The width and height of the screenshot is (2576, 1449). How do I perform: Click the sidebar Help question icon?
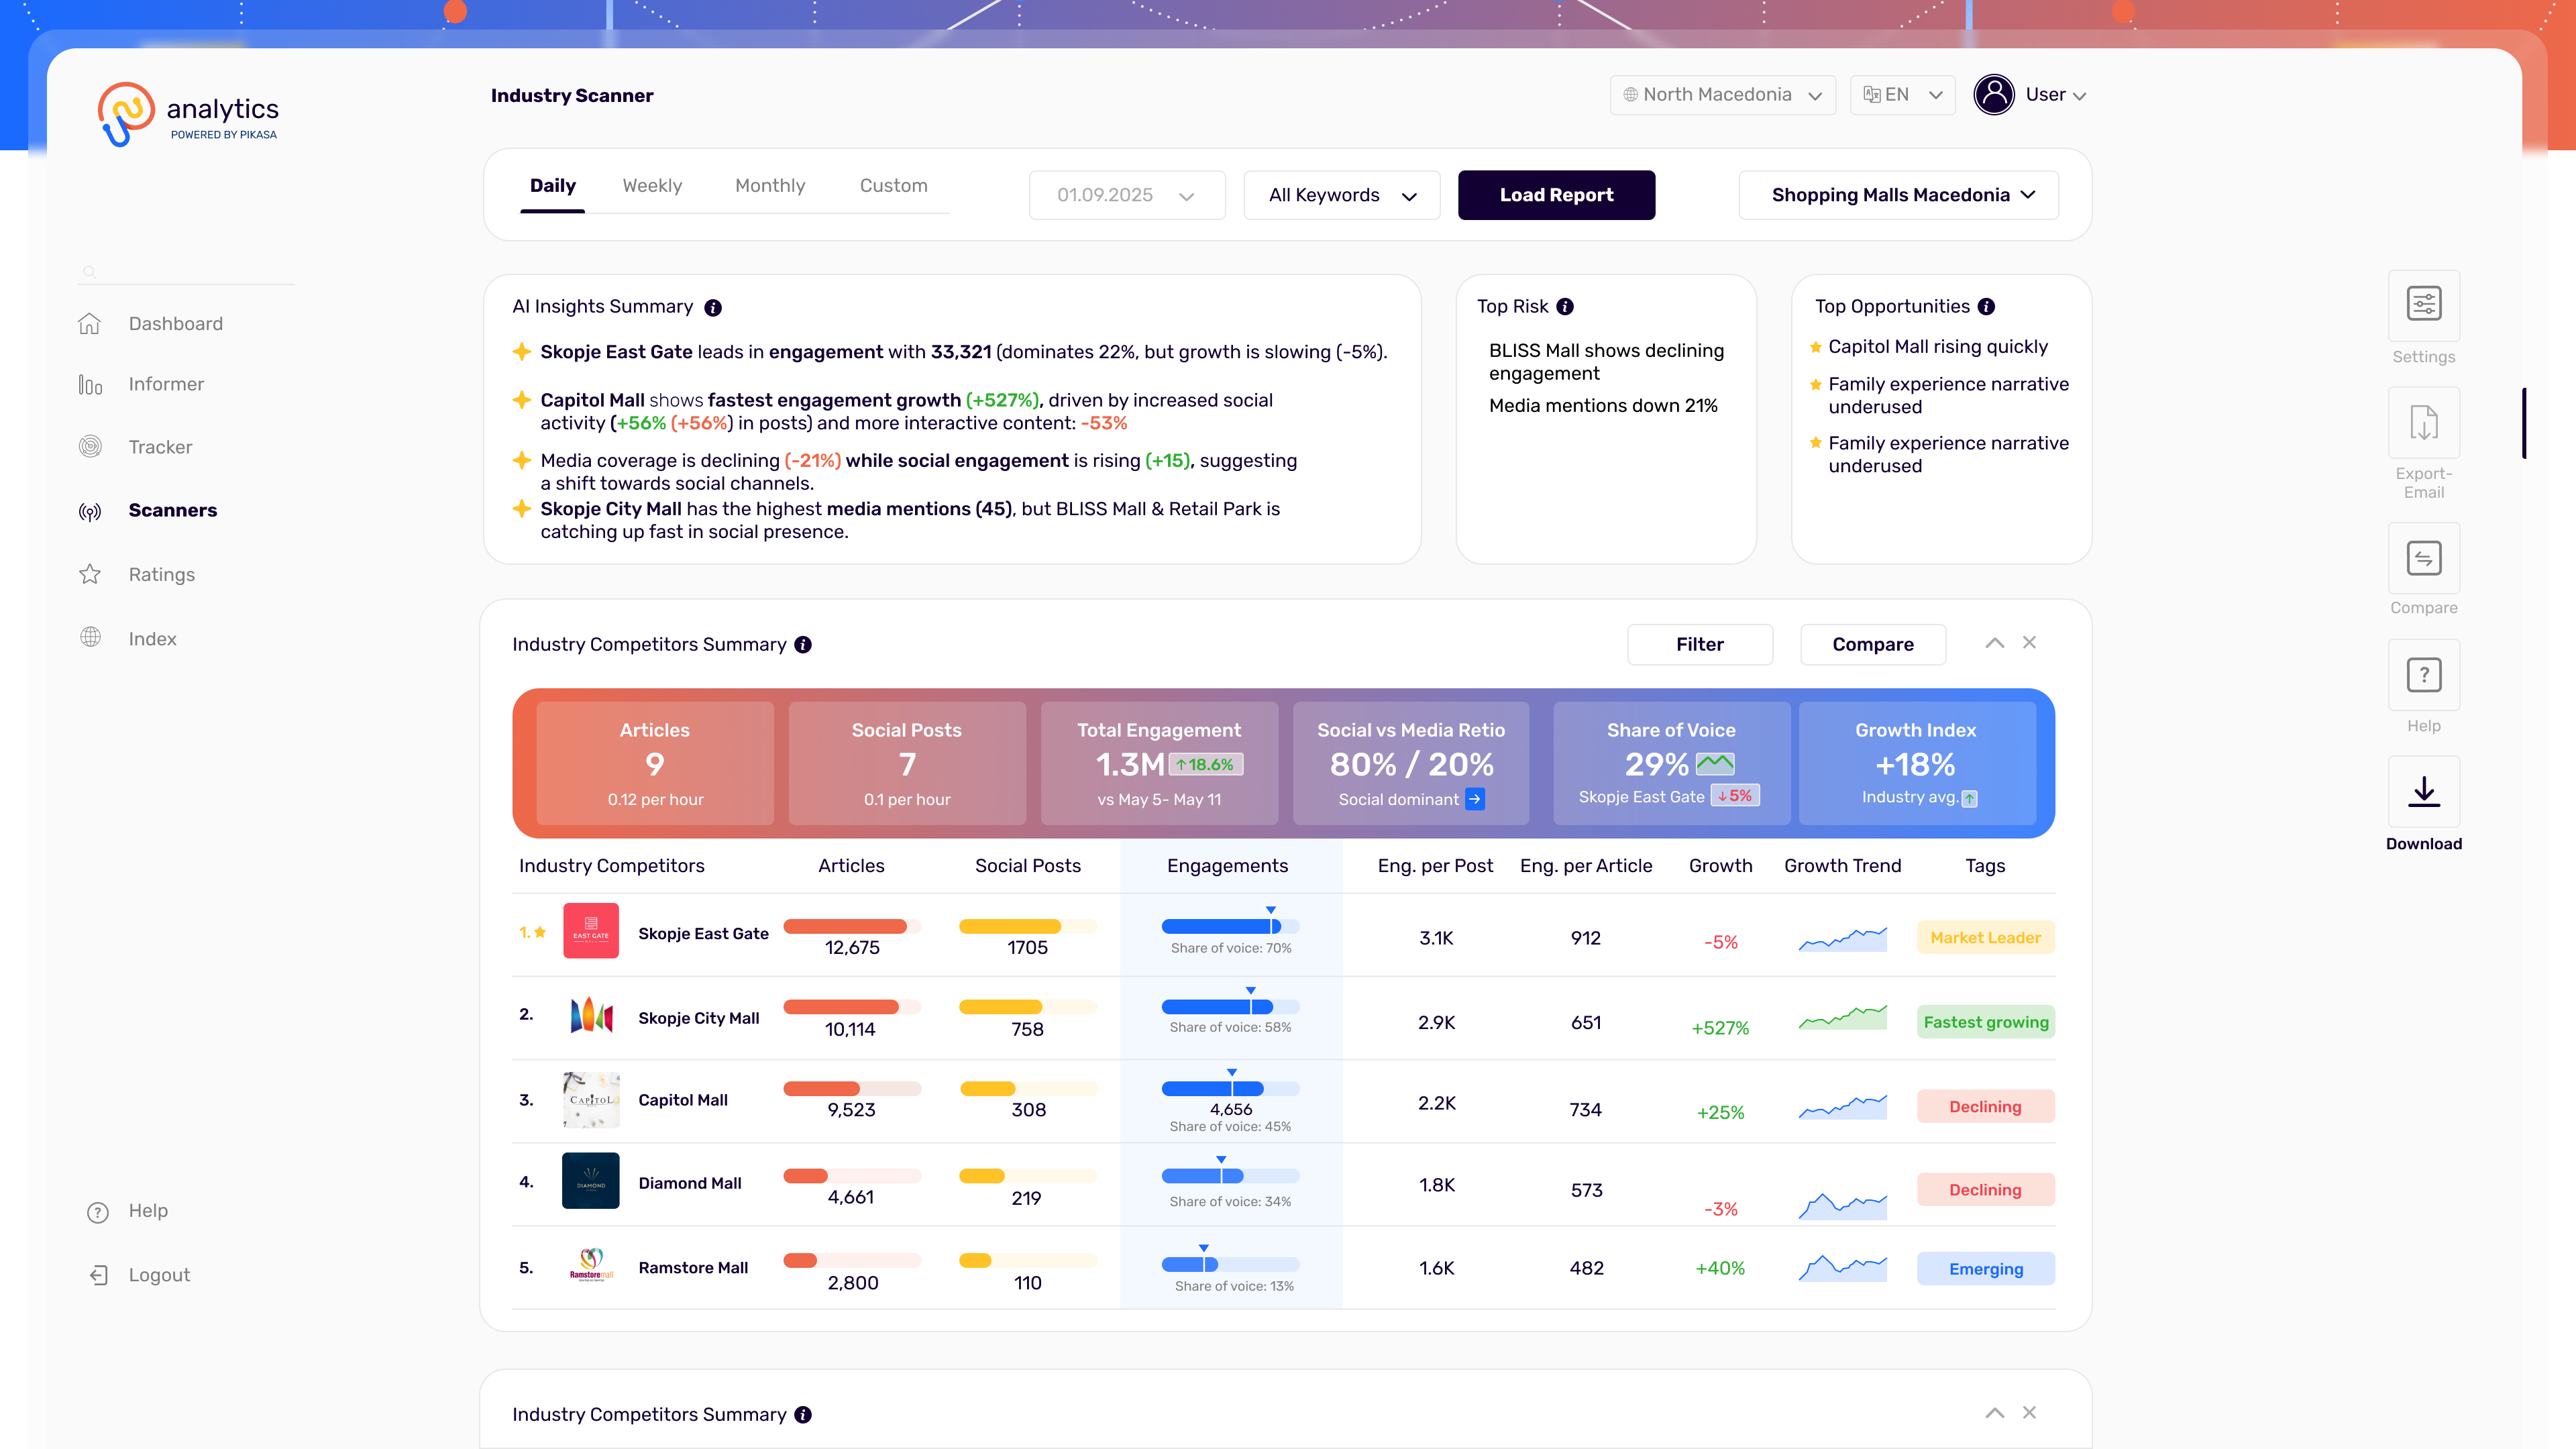coord(98,1212)
